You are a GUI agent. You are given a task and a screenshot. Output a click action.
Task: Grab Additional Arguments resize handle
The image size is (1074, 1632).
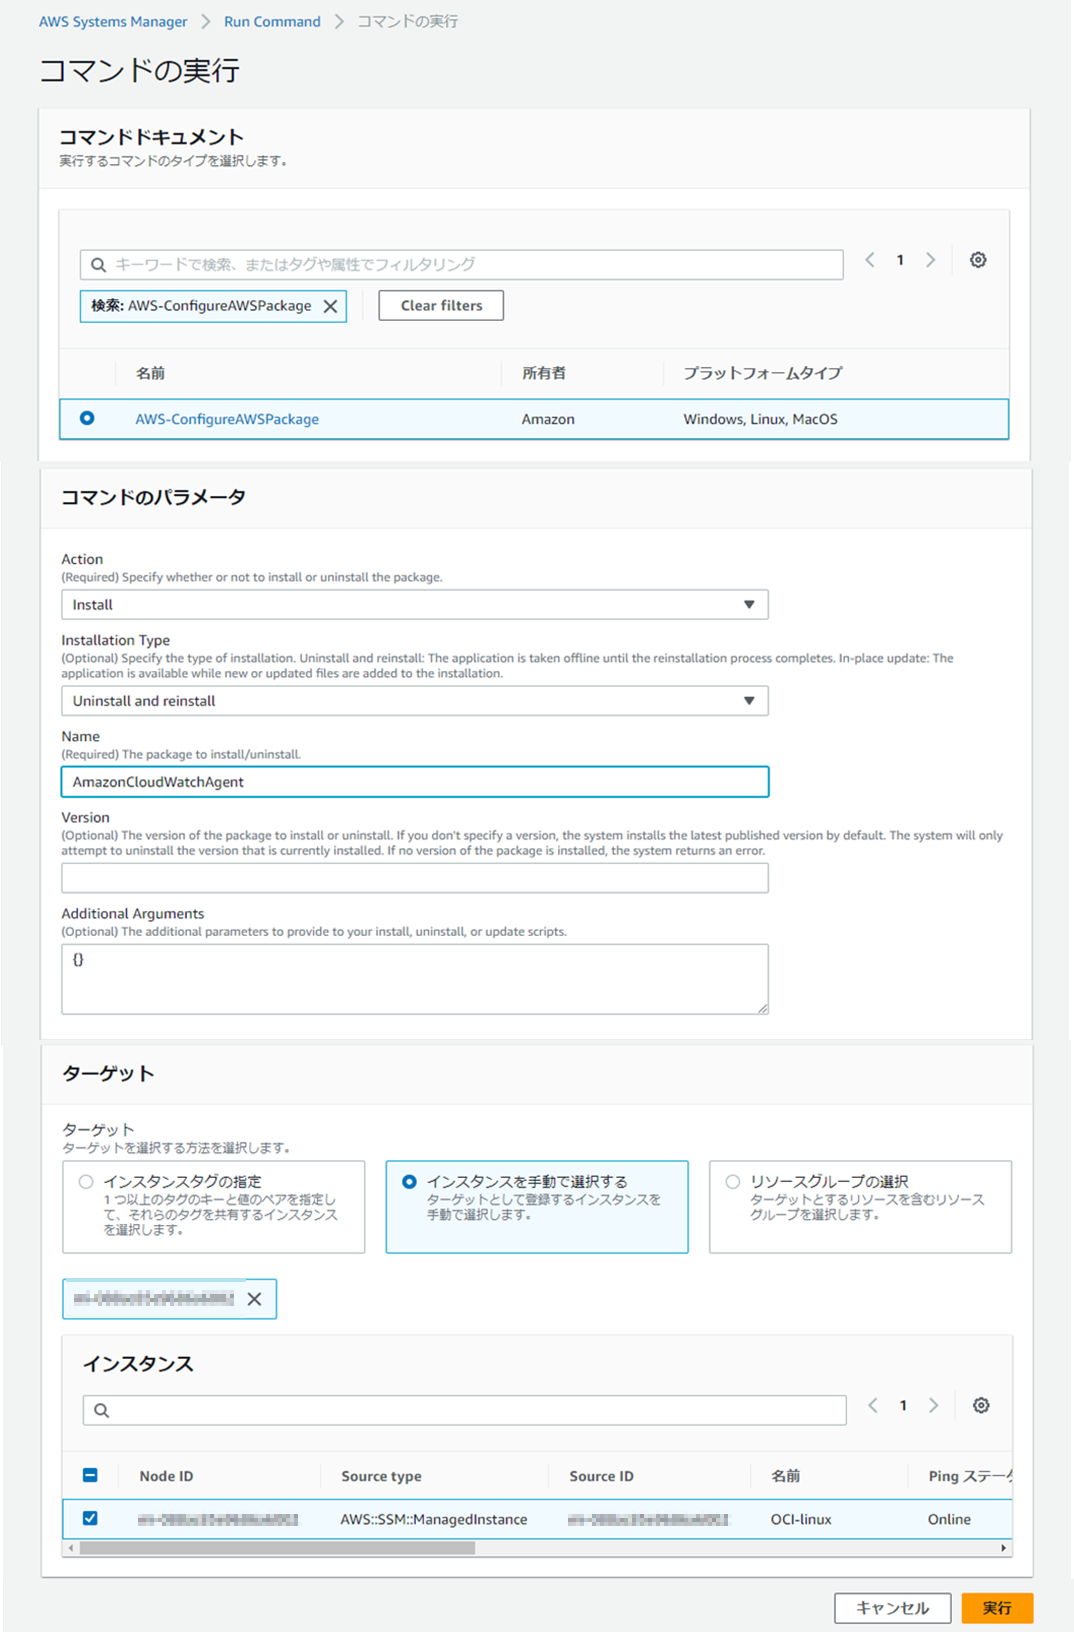click(x=763, y=1008)
